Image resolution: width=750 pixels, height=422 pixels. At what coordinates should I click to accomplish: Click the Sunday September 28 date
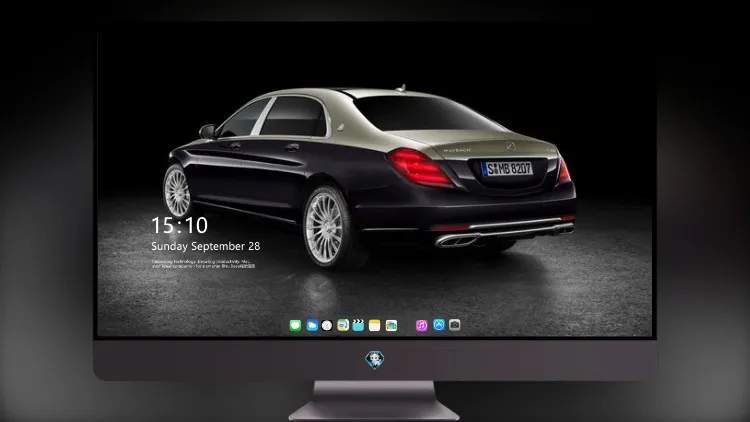click(206, 246)
